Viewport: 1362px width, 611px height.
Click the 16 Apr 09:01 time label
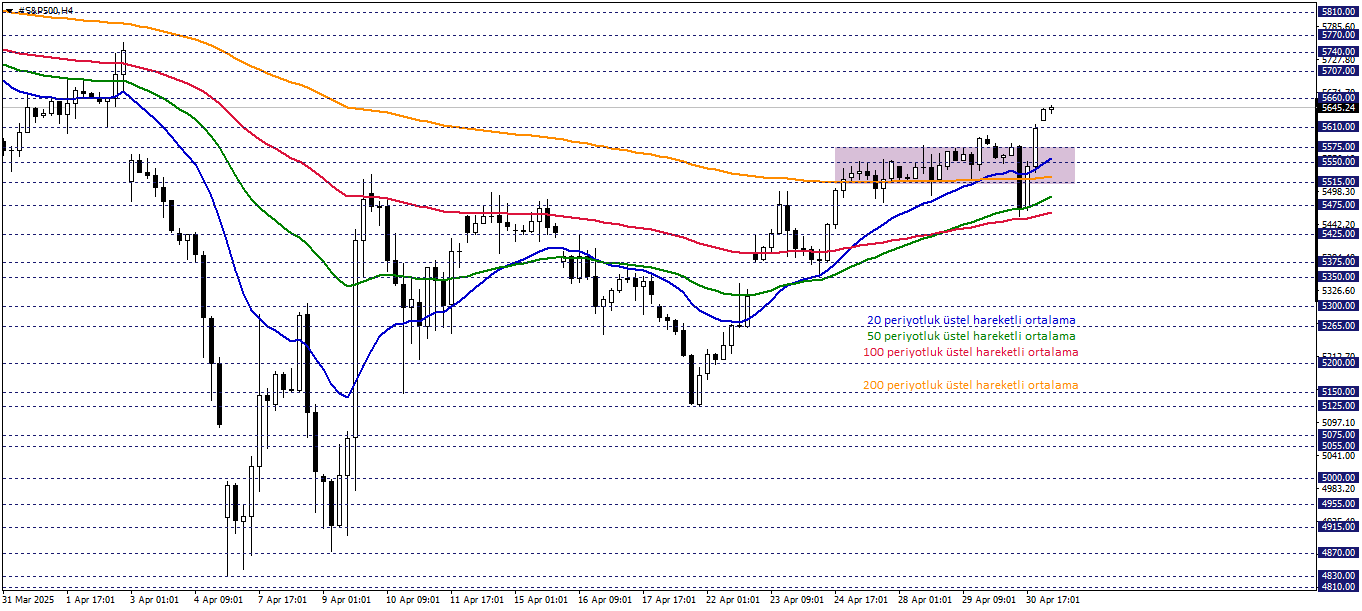click(x=605, y=601)
